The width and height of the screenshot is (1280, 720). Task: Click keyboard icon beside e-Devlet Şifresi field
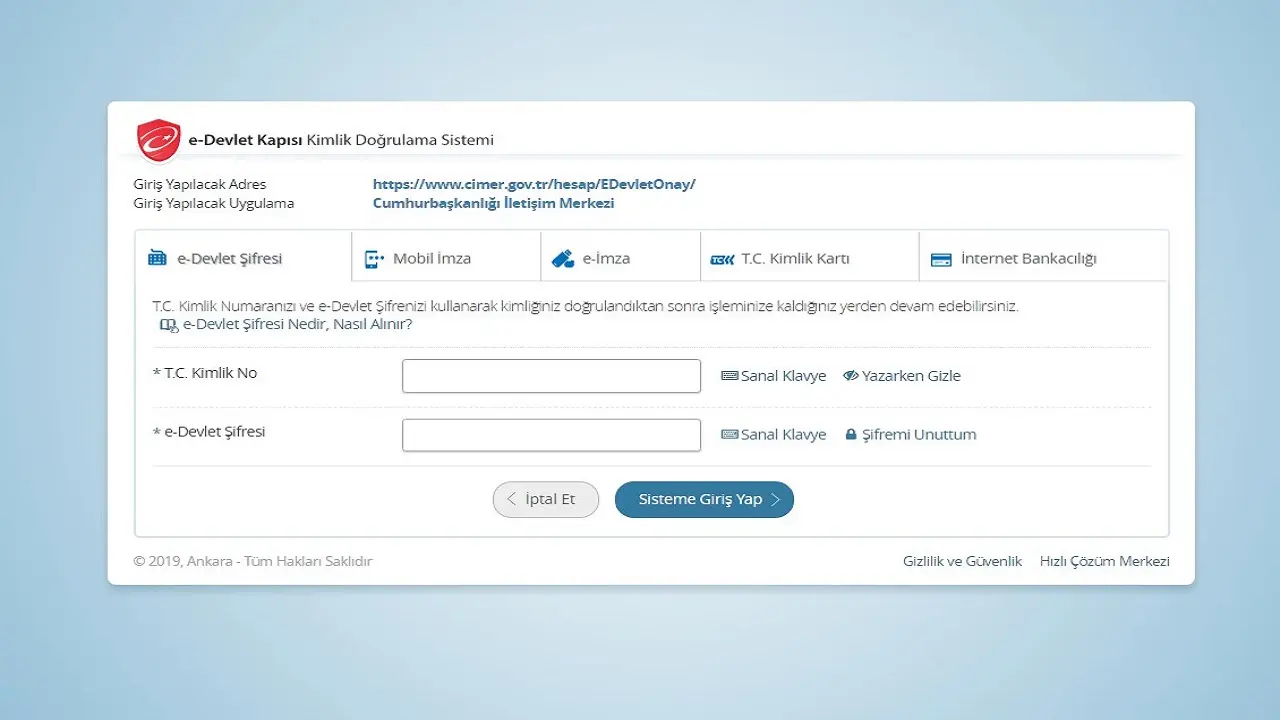click(730, 435)
